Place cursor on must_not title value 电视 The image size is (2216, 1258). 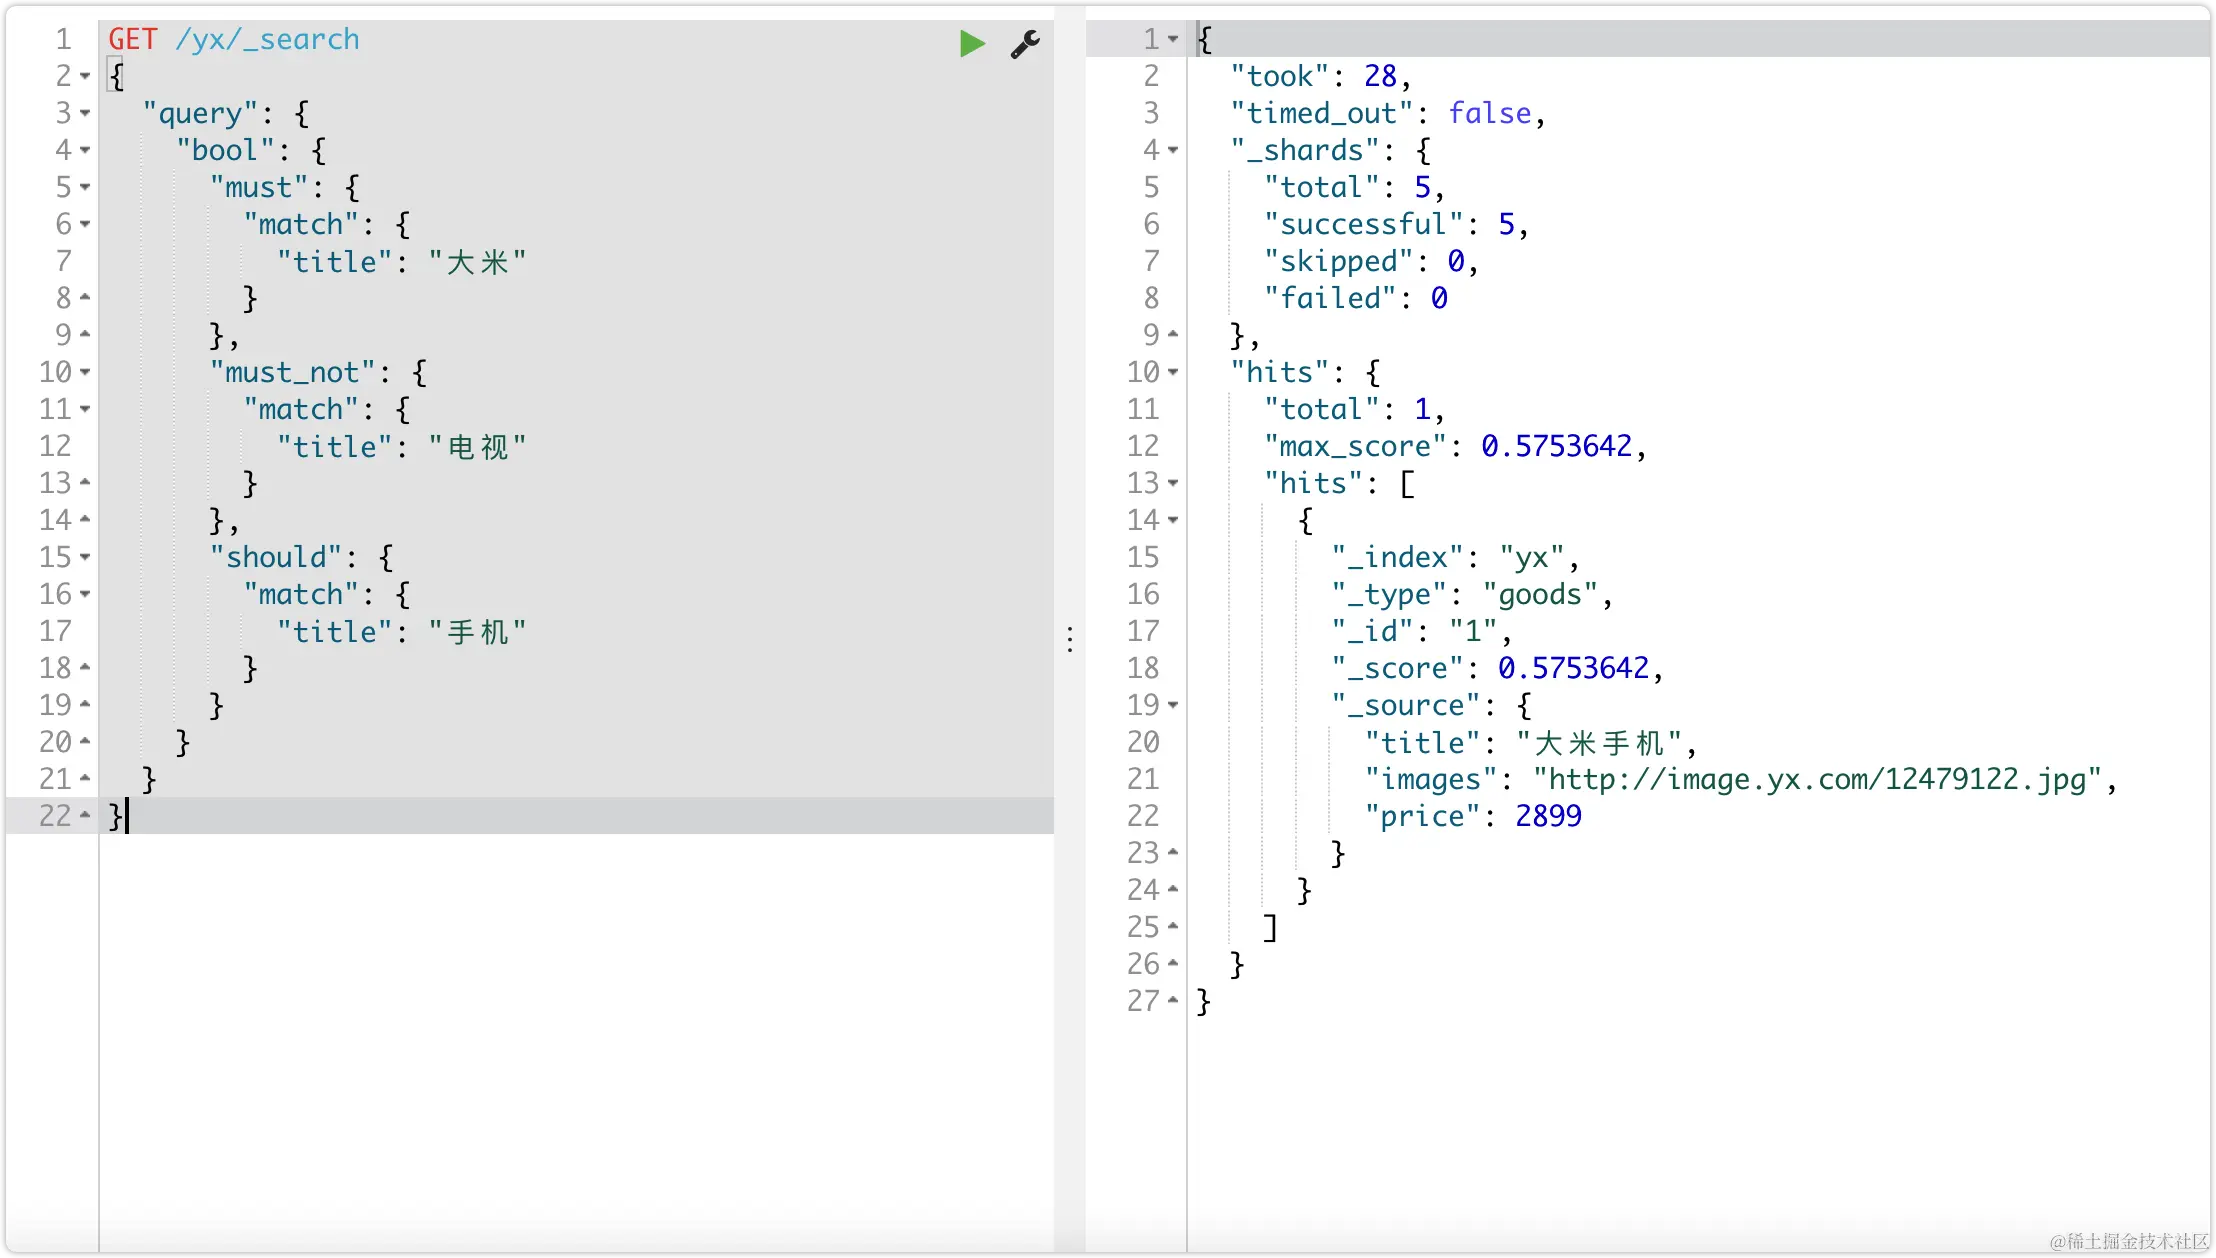pos(478,446)
